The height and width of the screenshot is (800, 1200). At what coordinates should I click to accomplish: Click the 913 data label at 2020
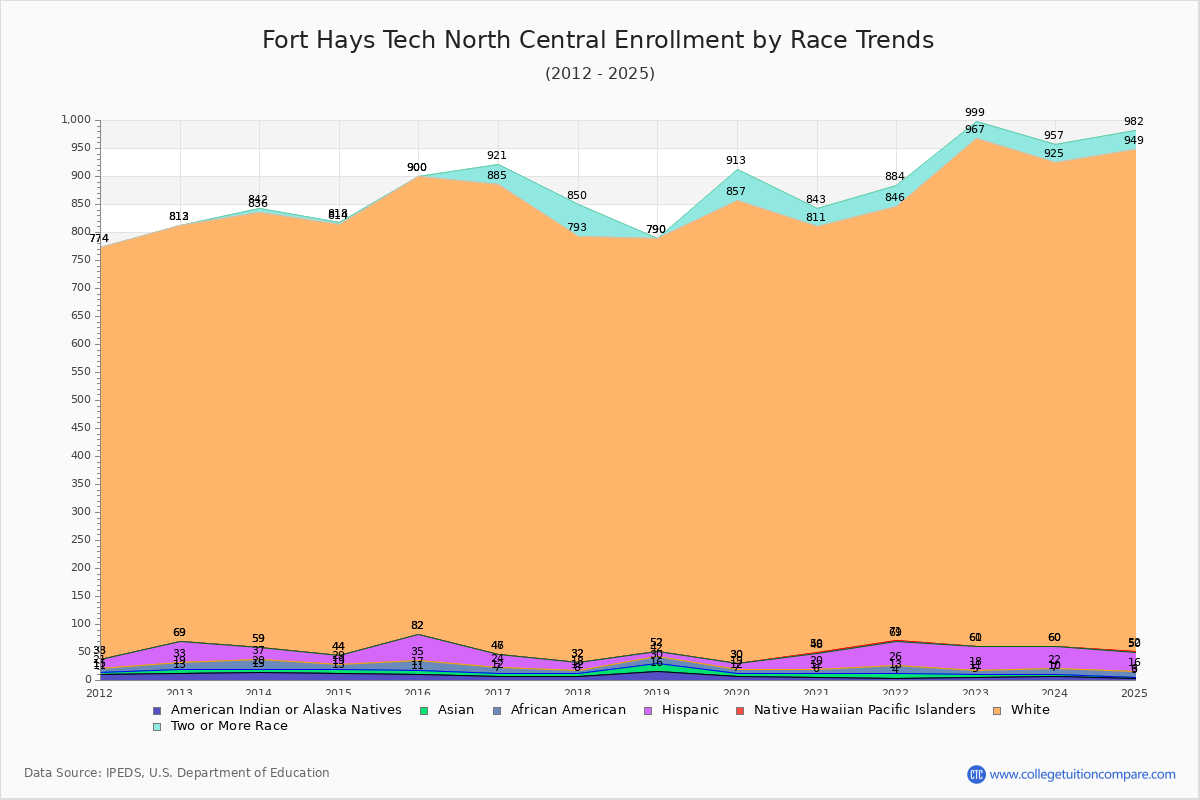coord(736,160)
